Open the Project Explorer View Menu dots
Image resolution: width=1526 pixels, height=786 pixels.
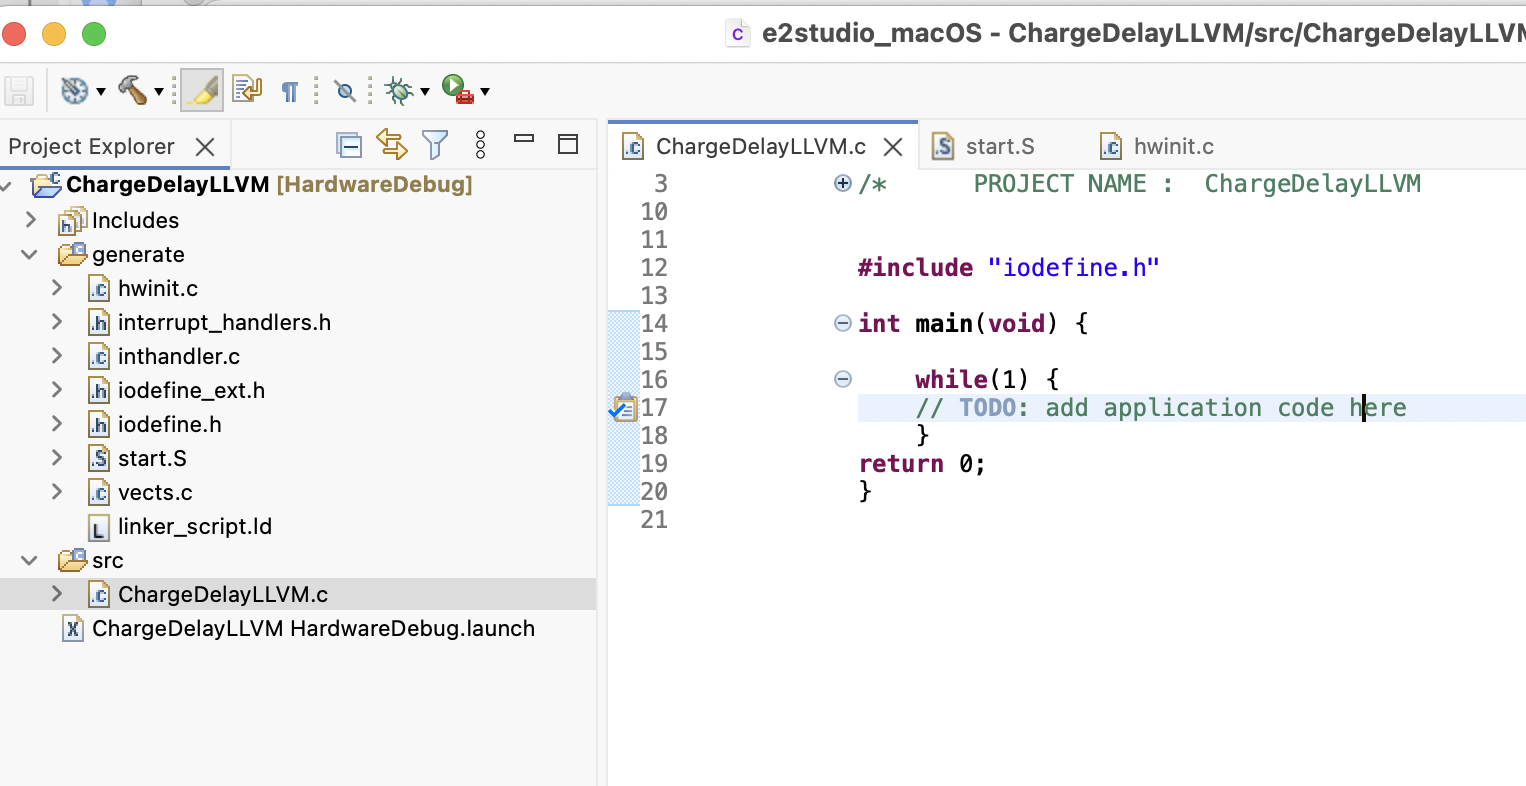[480, 144]
